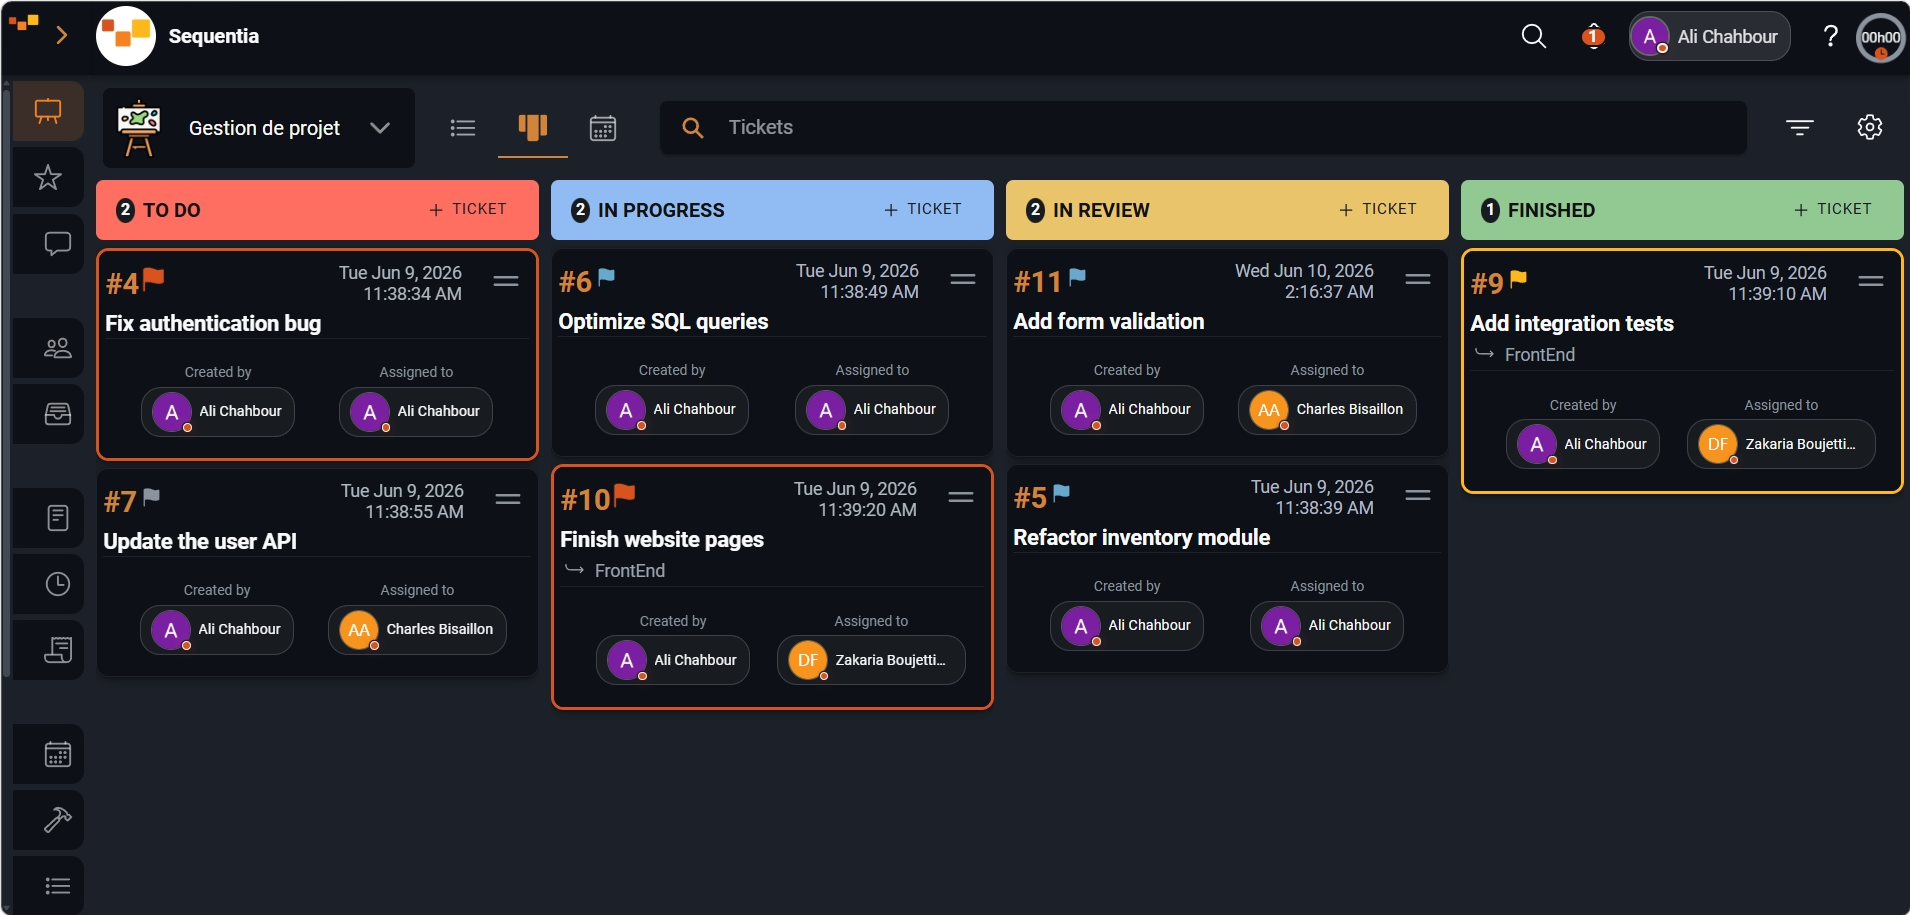Open notifications bell with badge
The image size is (1910, 915).
[x=1593, y=37]
